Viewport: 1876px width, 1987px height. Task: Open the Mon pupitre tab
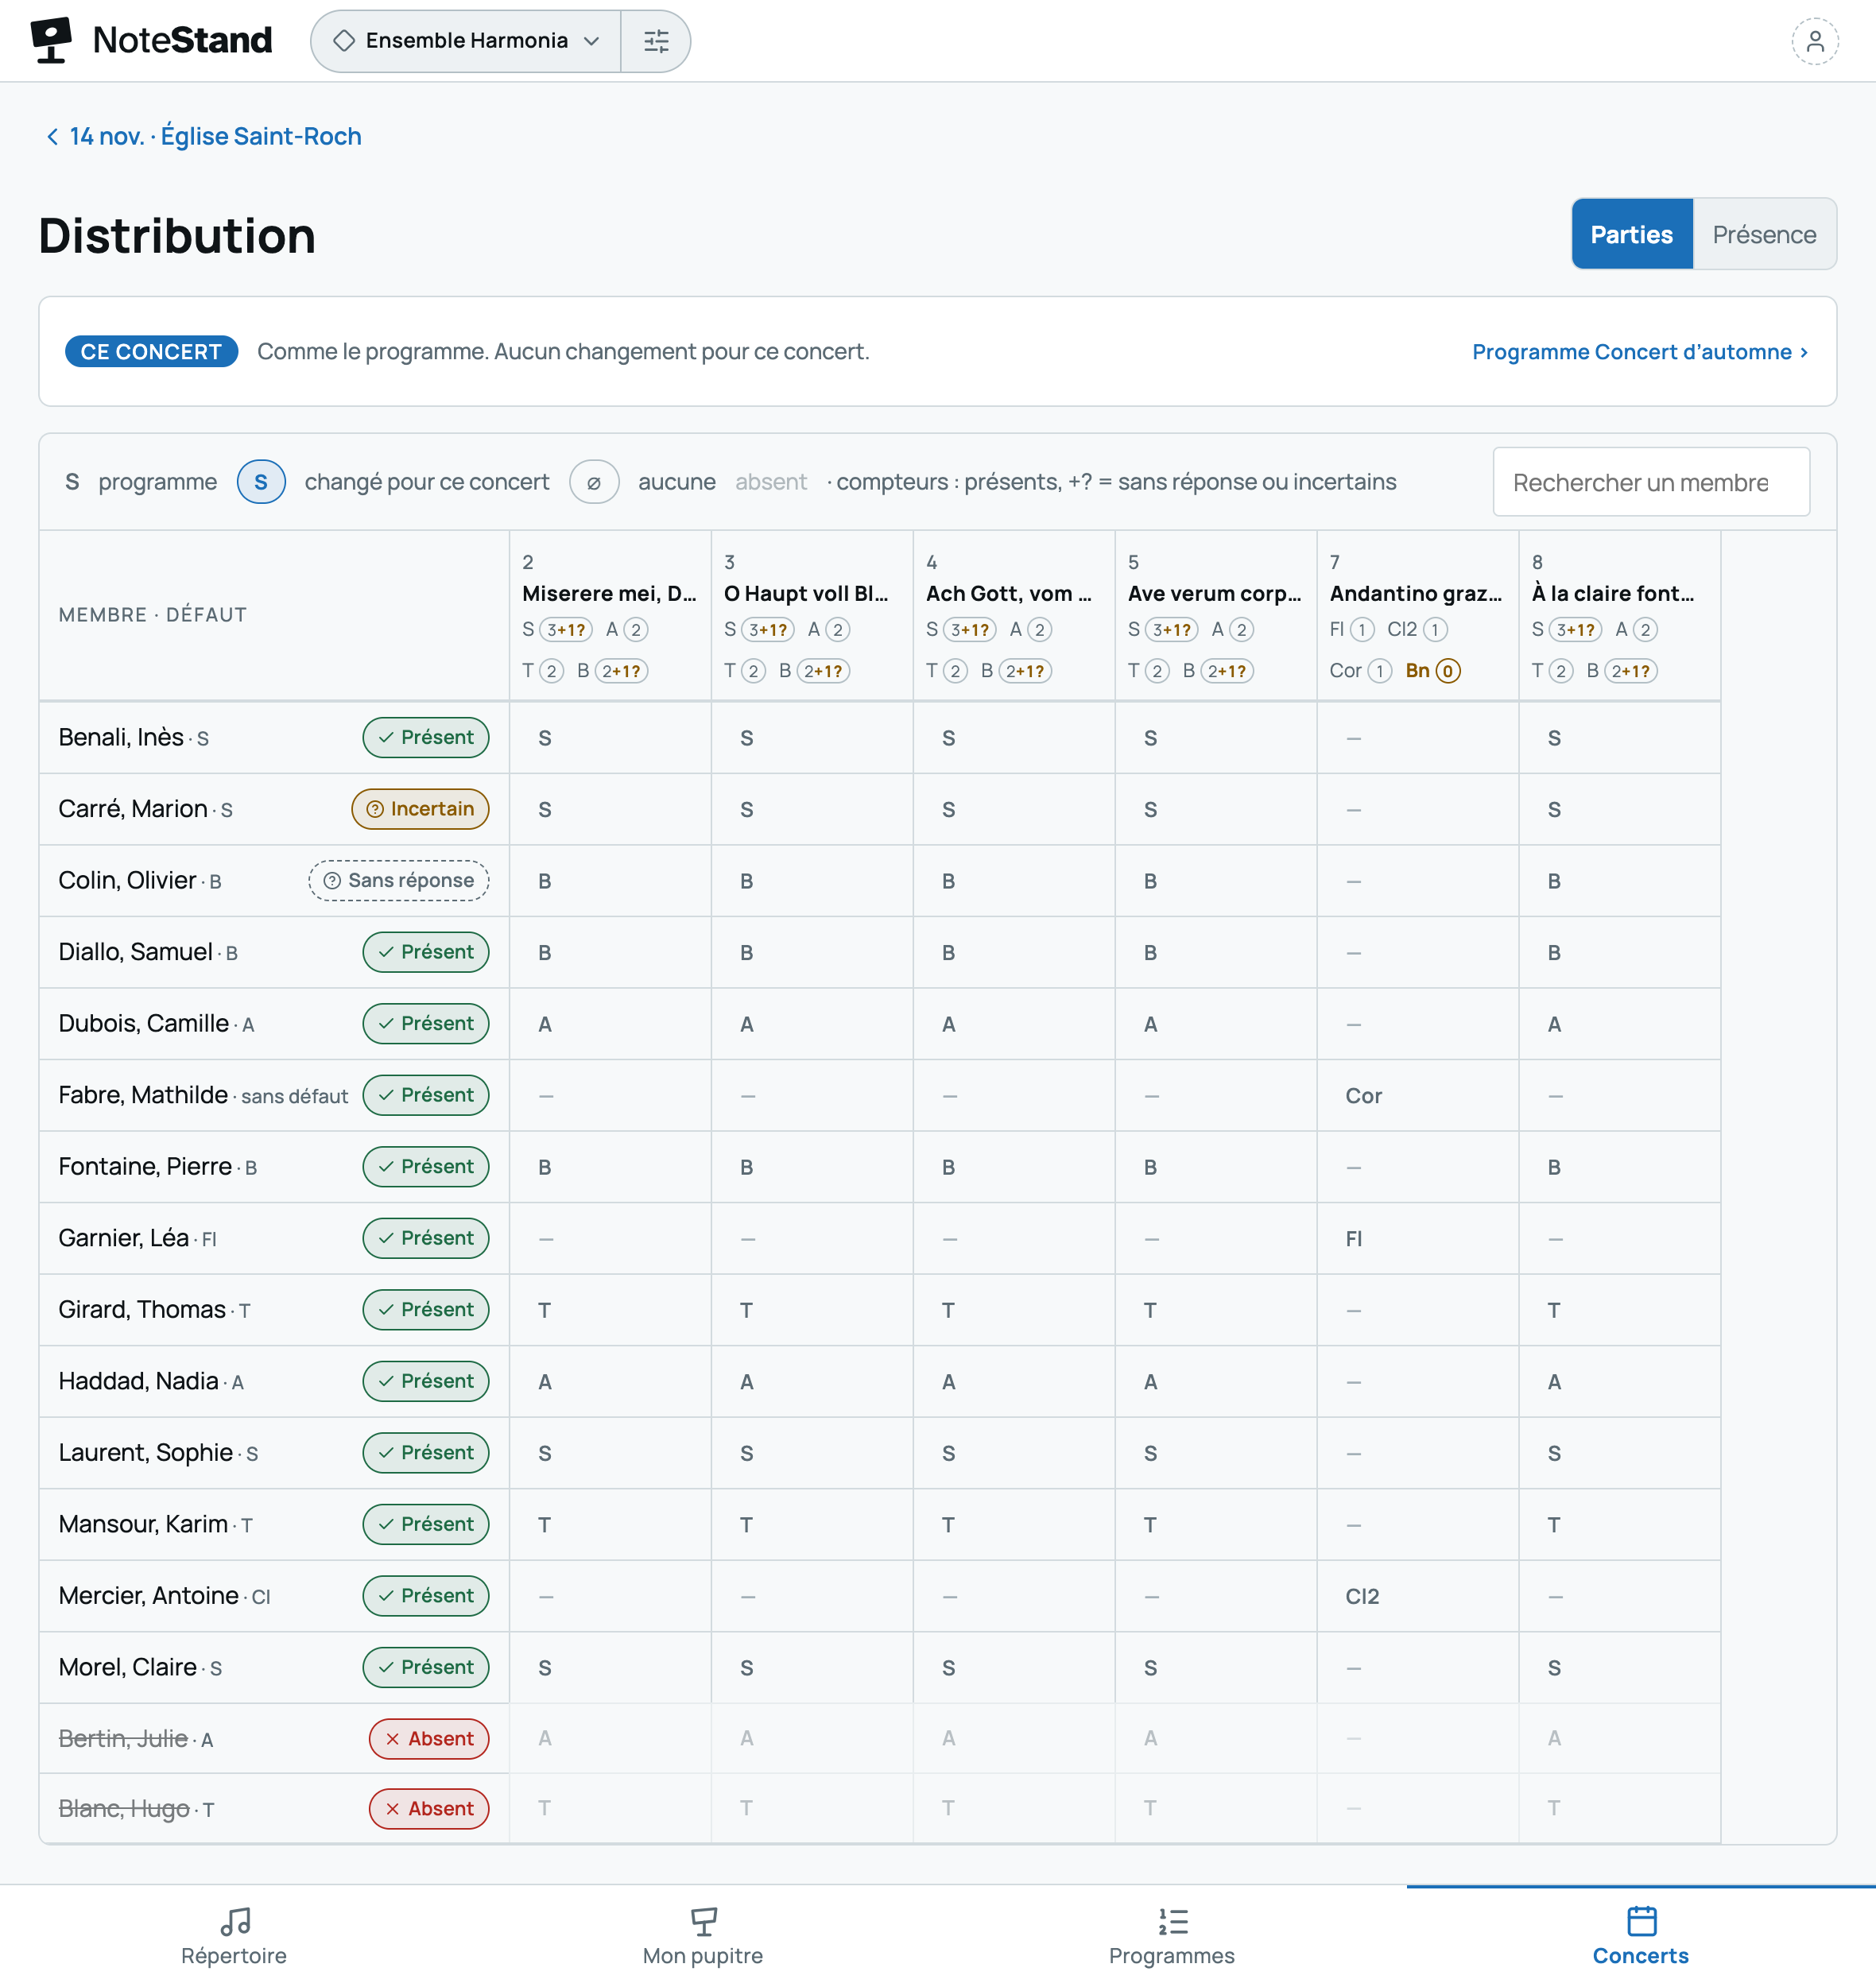click(703, 1936)
